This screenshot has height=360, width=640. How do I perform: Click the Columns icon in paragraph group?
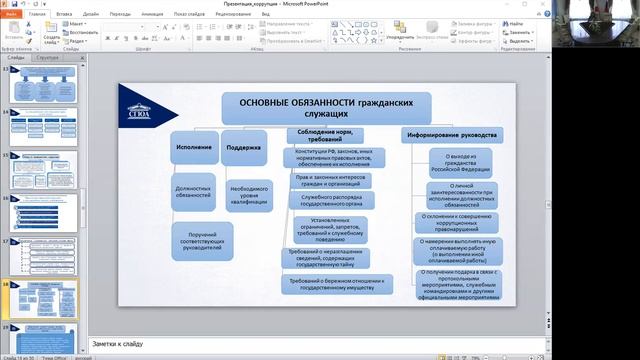(x=240, y=38)
